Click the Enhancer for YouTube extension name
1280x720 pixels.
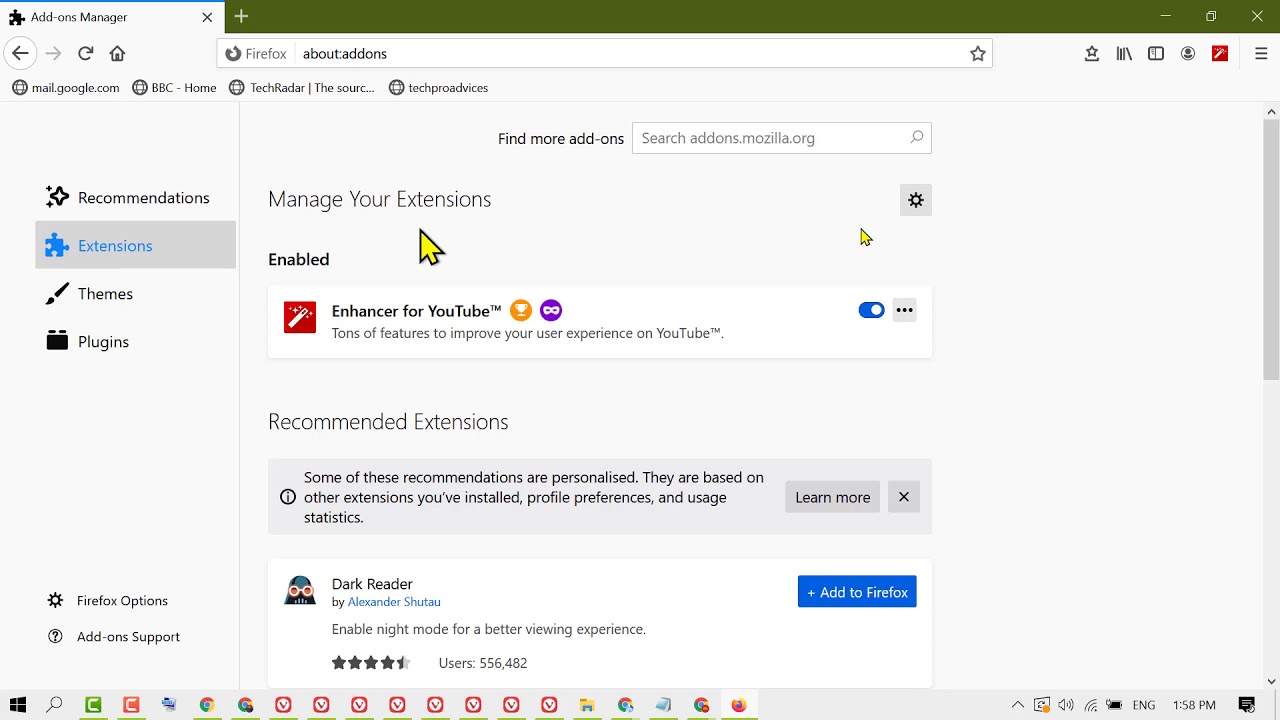(416, 310)
